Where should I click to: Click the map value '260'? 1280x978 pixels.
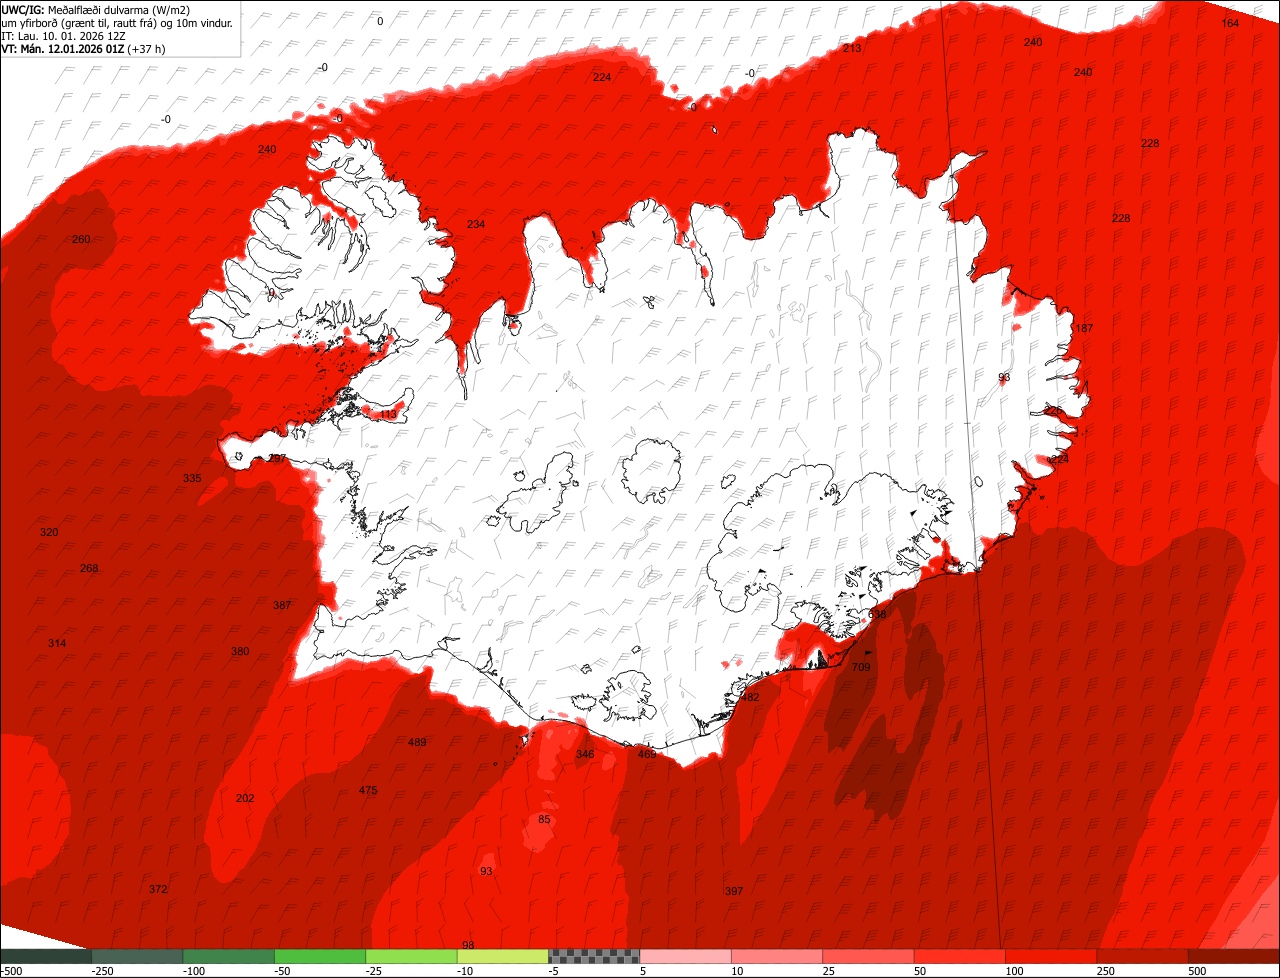81,239
